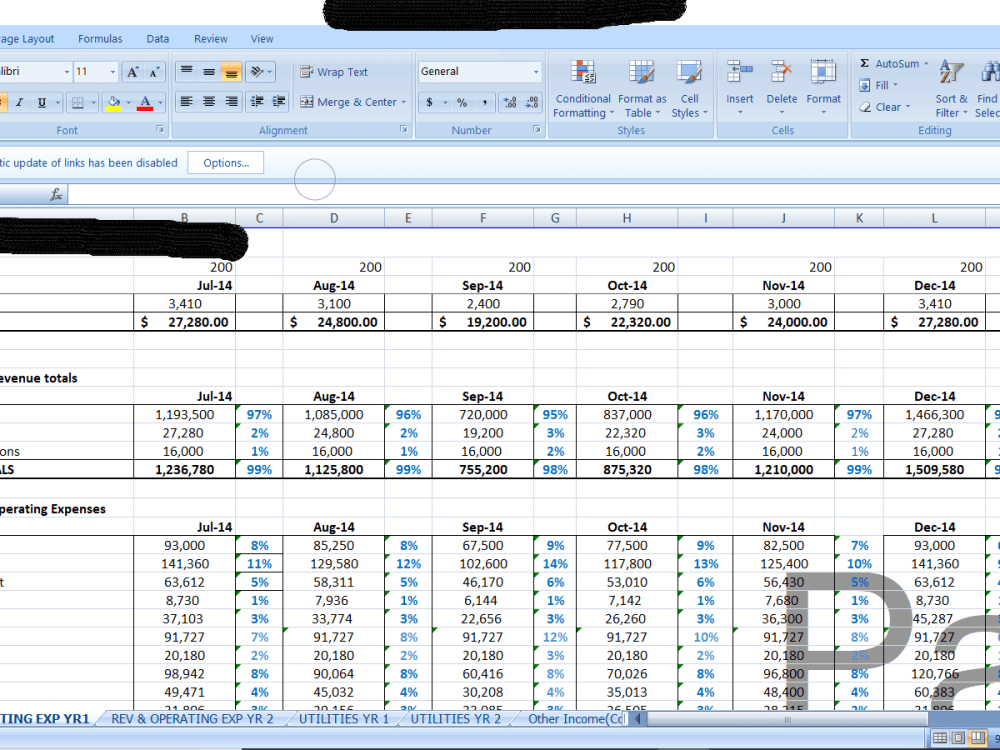Switch to Page Layout view in status bar

pos(958,738)
